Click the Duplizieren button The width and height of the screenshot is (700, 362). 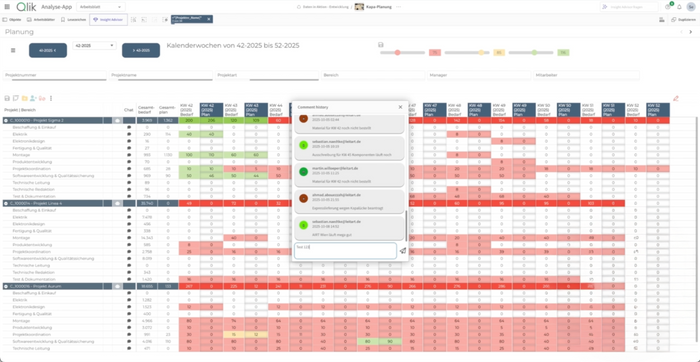[684, 20]
